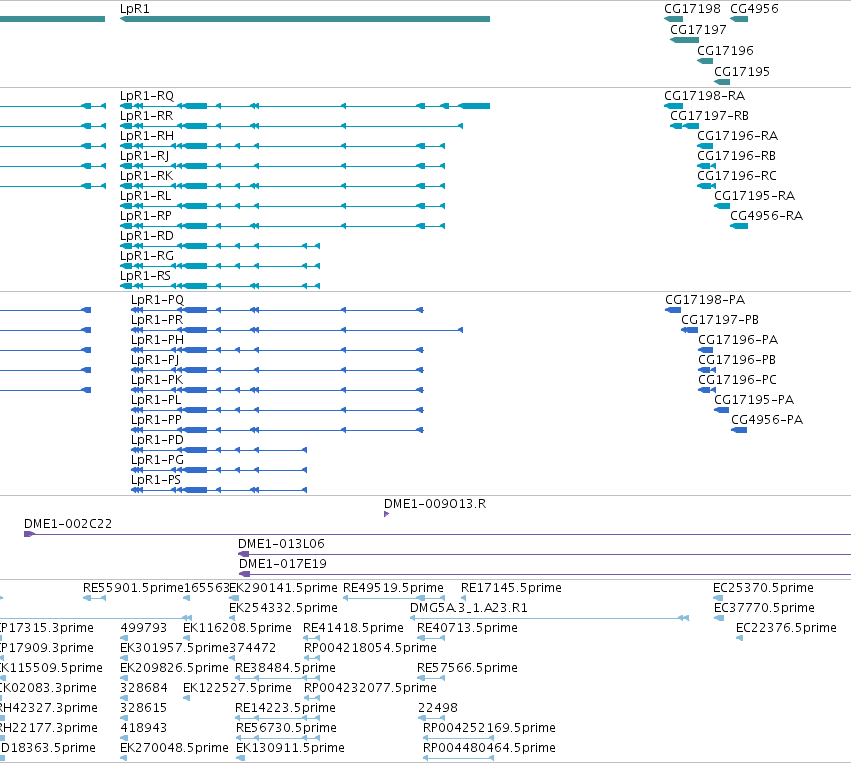Image resolution: width=851 pixels, height=763 pixels.
Task: Click transcript LpR1-RR
Action: tap(291, 126)
